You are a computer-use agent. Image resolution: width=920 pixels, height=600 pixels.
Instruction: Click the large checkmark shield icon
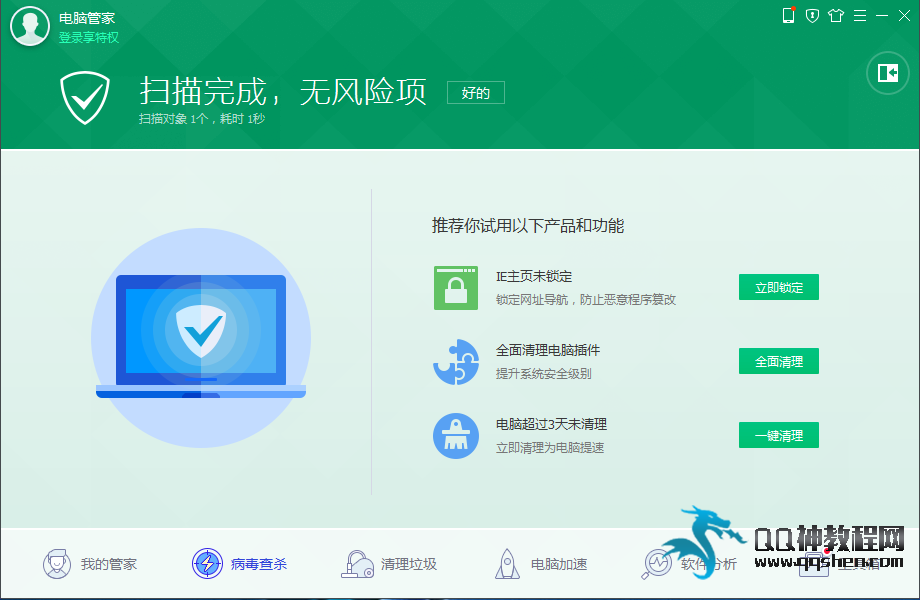click(85, 97)
